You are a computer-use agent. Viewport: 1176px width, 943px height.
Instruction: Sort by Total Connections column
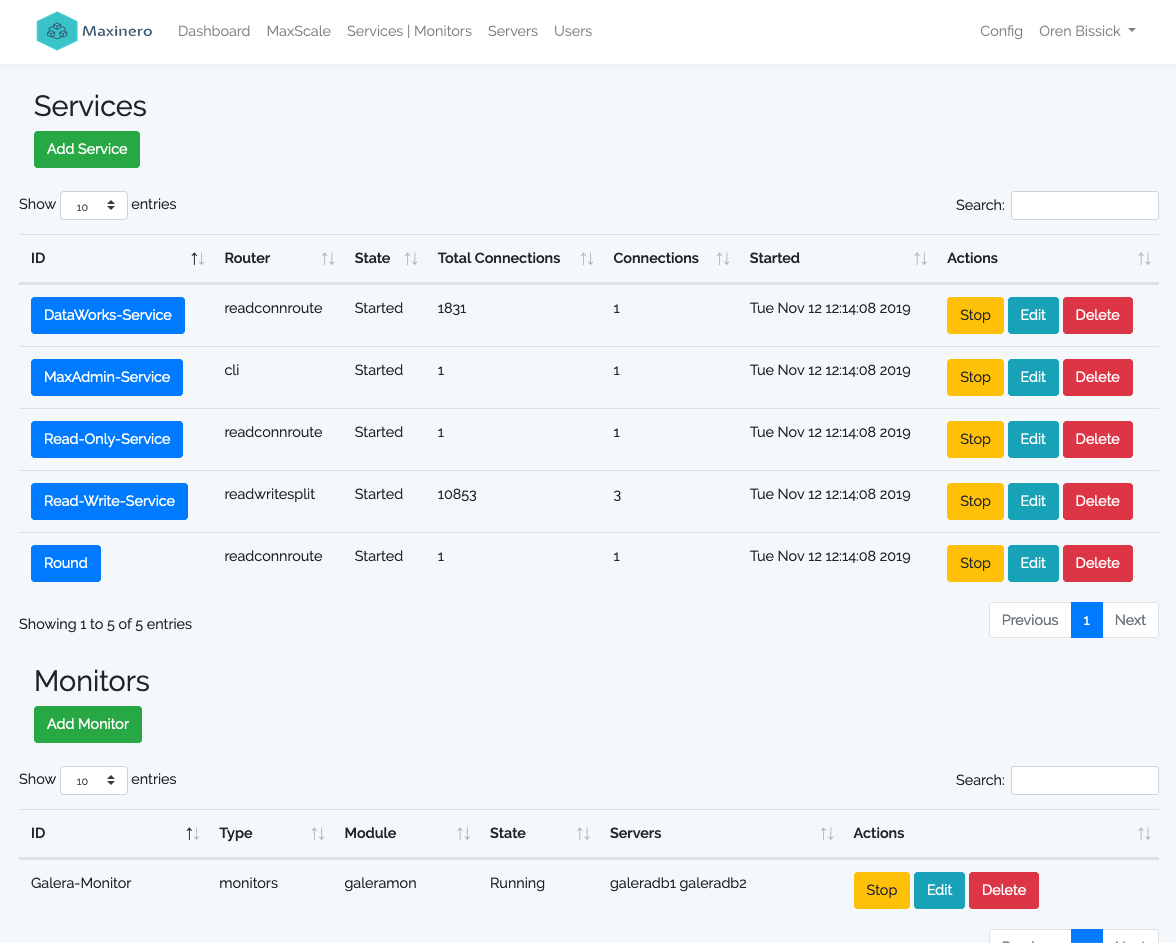[587, 259]
